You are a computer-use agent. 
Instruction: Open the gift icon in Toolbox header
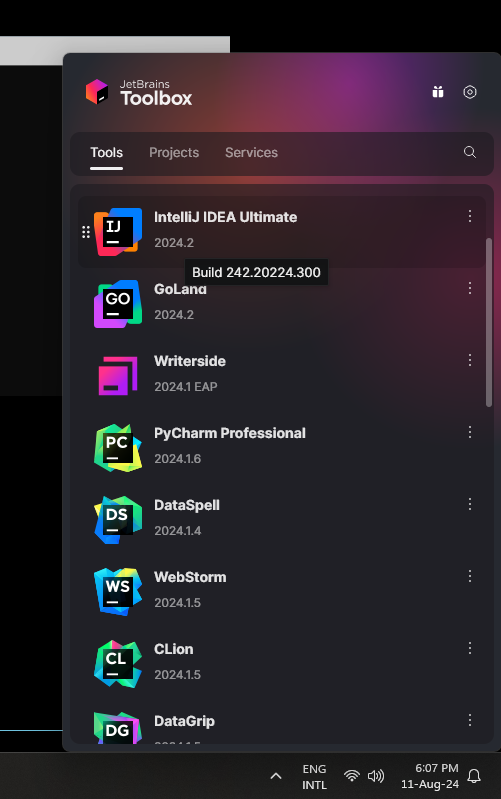pos(438,92)
